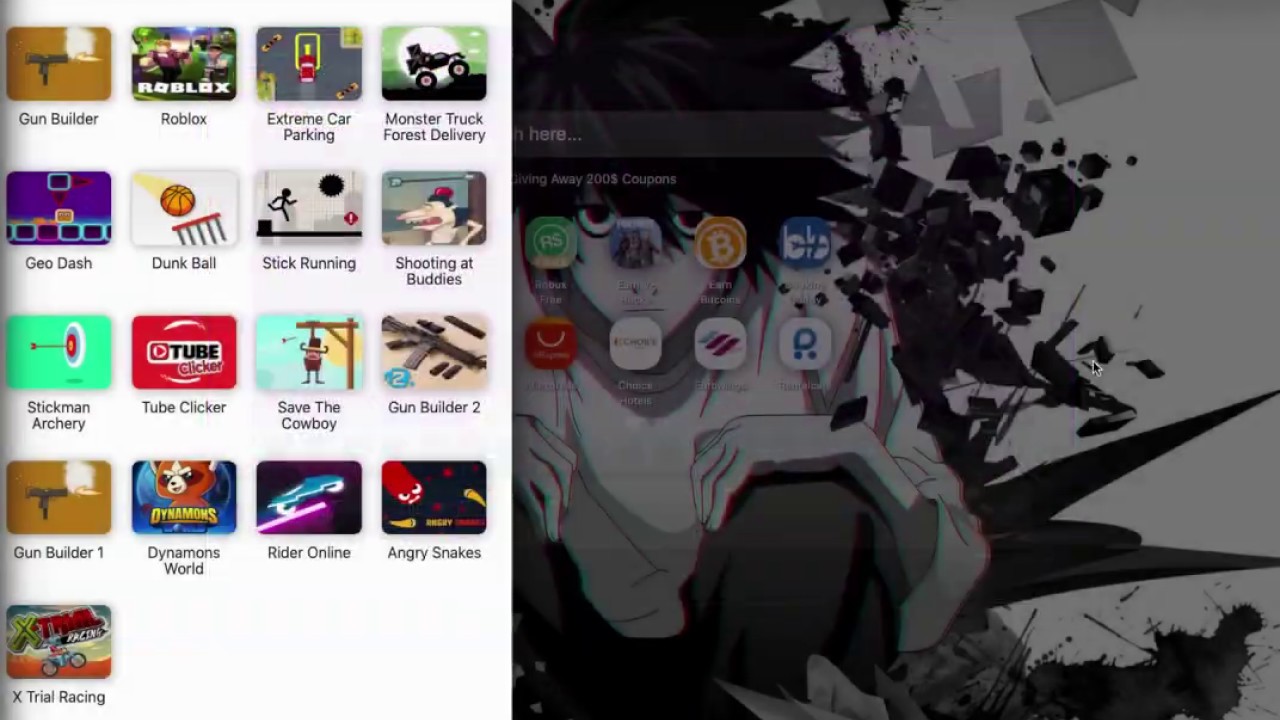Open the Geo Dash game
The image size is (1280, 720).
tap(59, 208)
